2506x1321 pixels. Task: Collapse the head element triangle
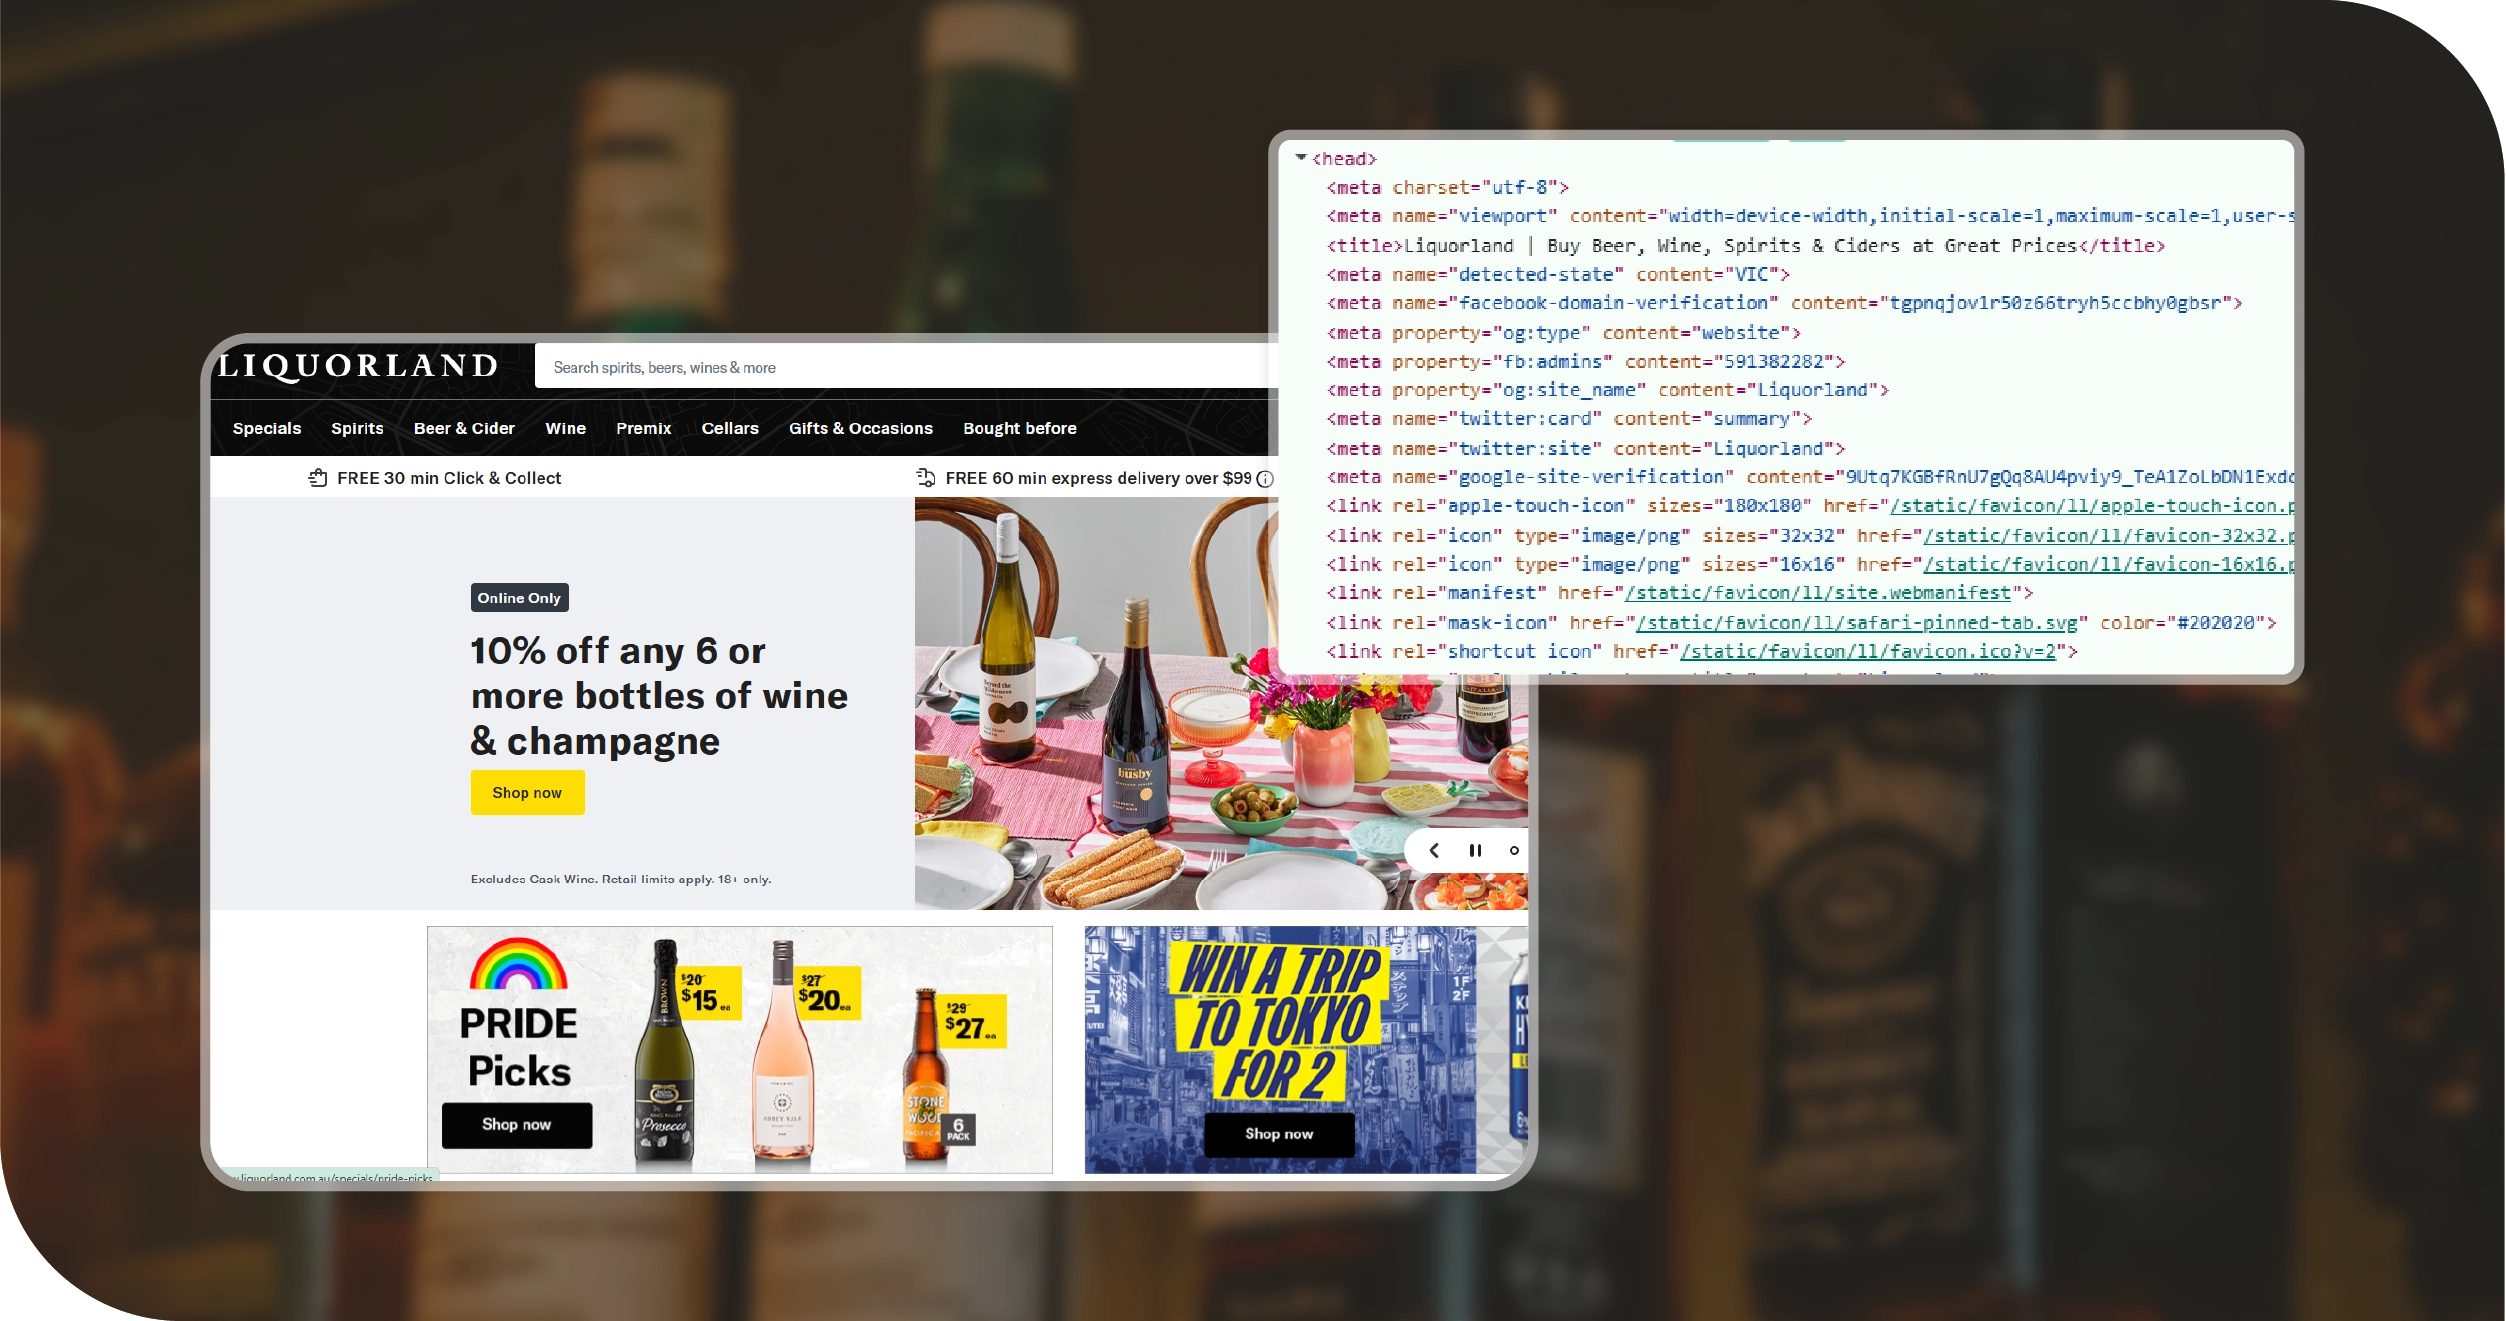tap(1301, 158)
